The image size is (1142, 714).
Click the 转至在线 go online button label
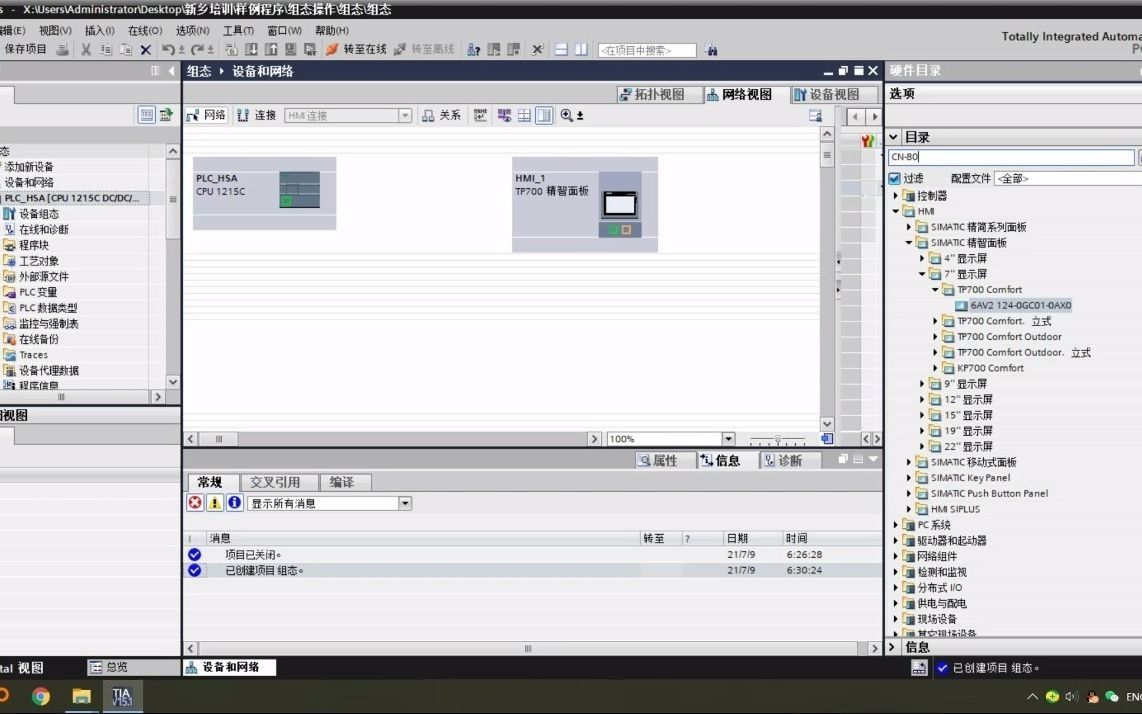pos(365,50)
